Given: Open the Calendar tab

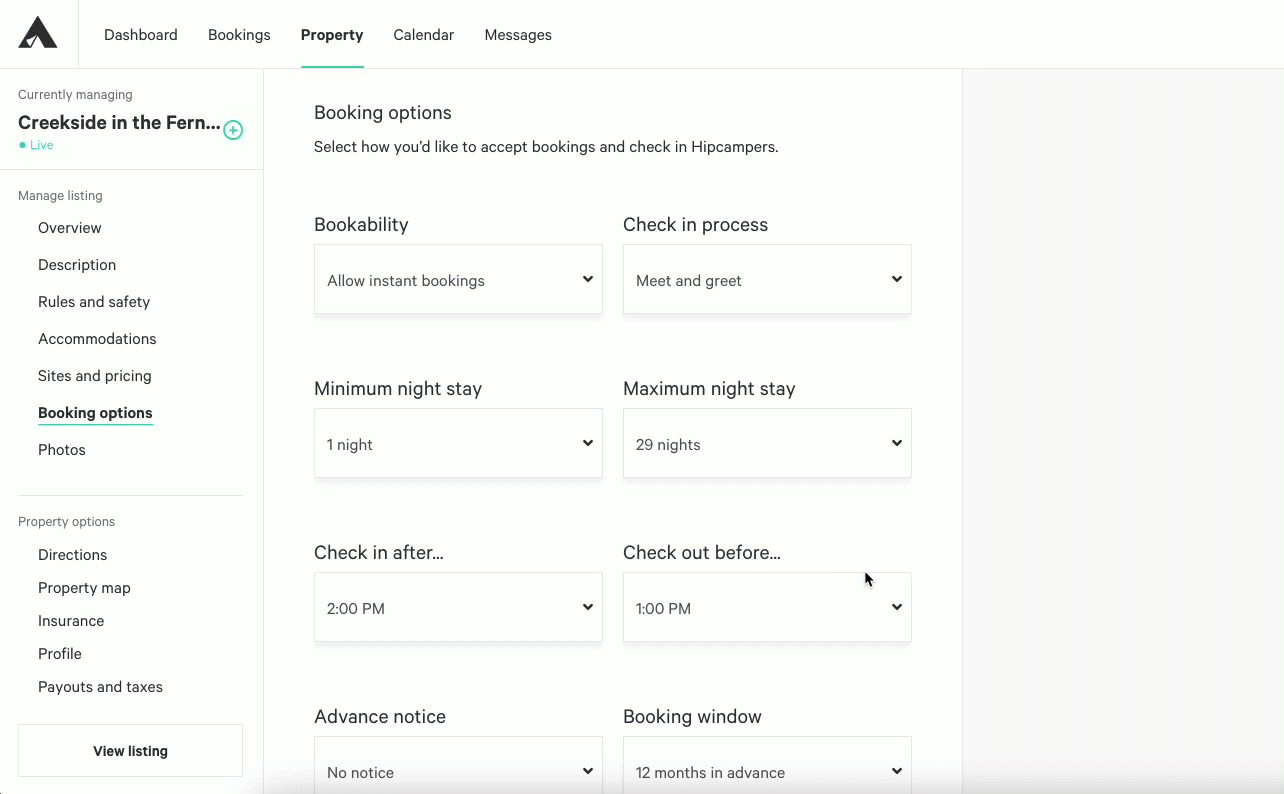Looking at the screenshot, I should click(424, 35).
